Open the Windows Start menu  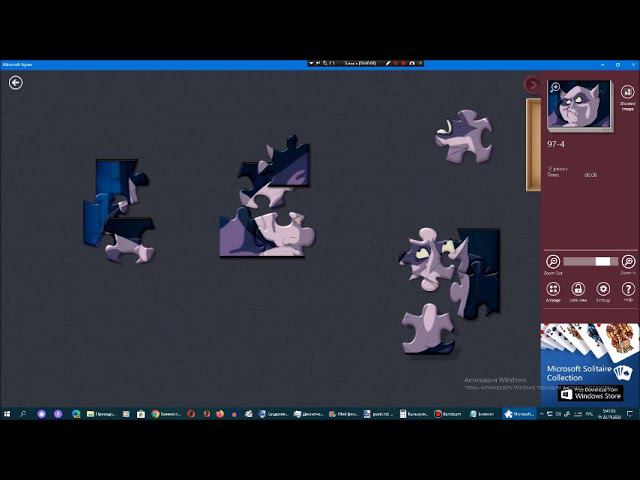[x=7, y=414]
